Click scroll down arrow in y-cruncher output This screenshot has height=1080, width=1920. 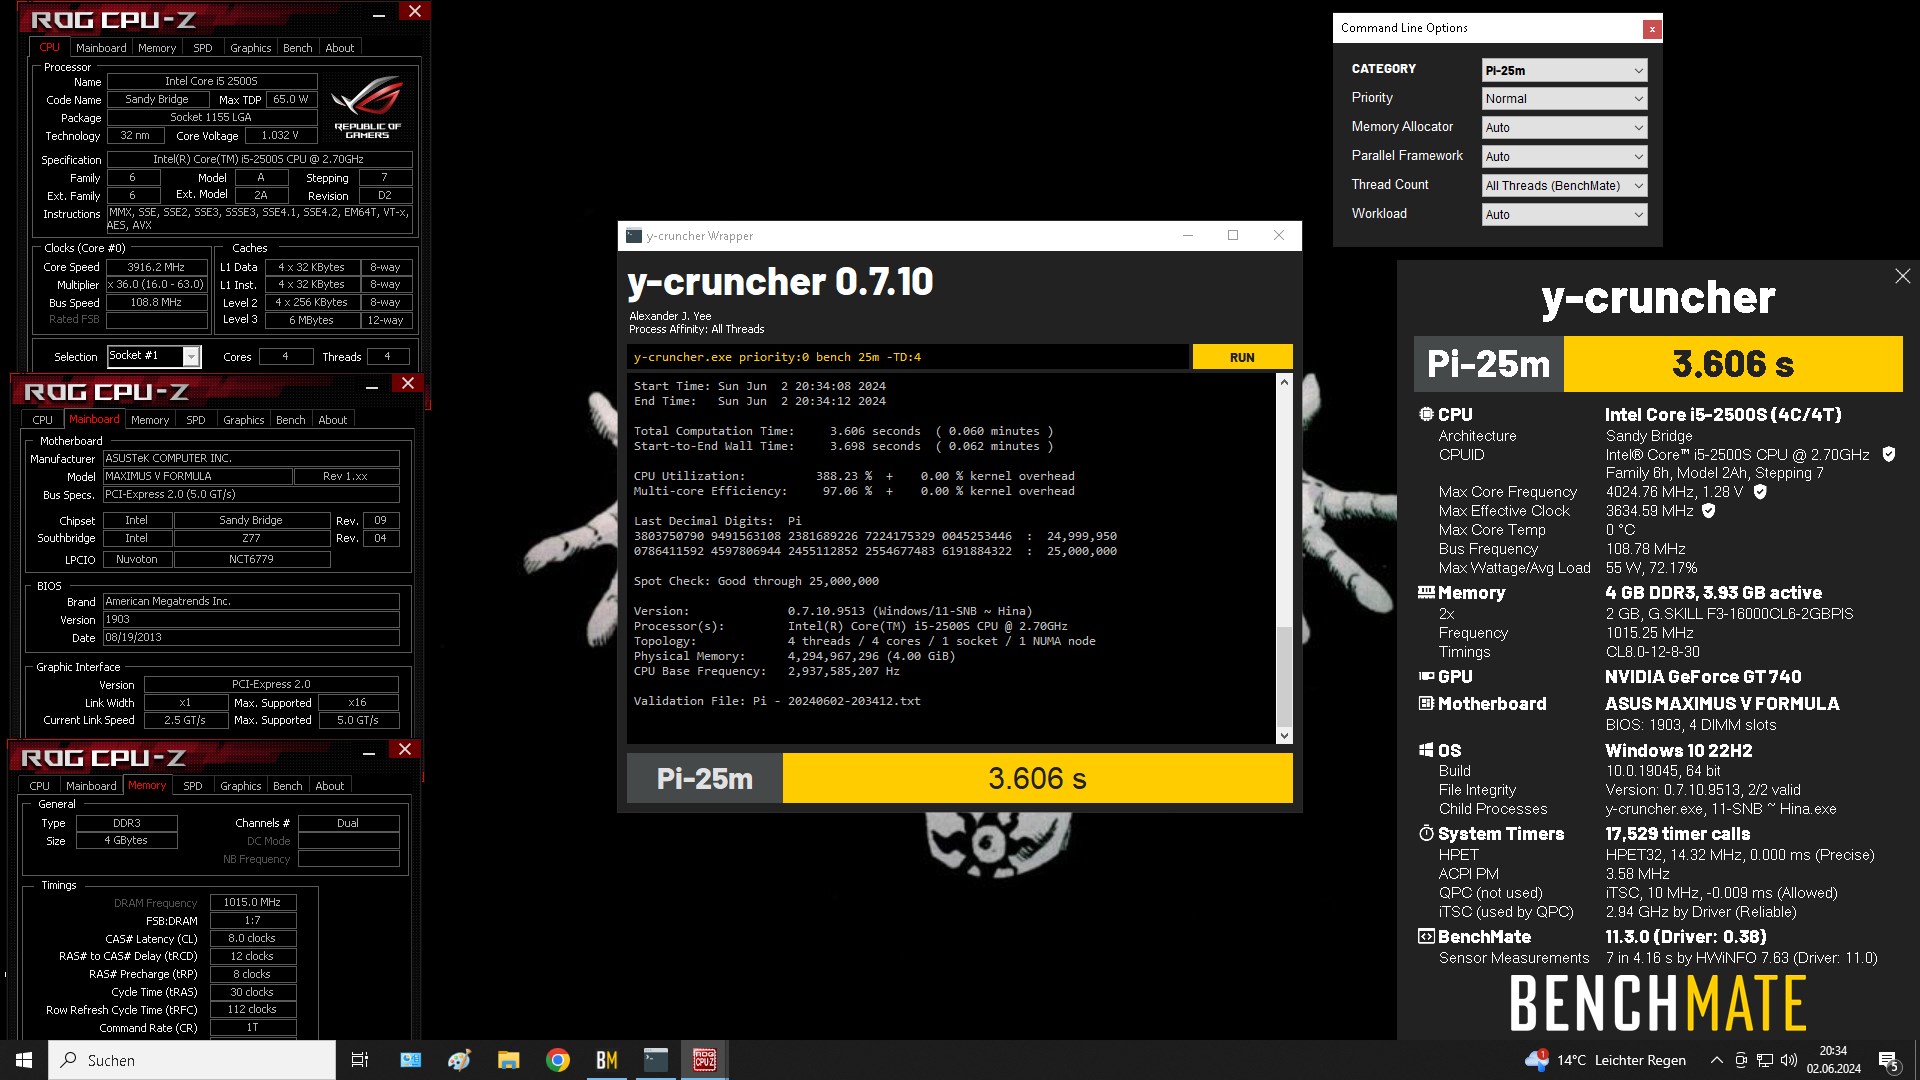click(x=1284, y=736)
